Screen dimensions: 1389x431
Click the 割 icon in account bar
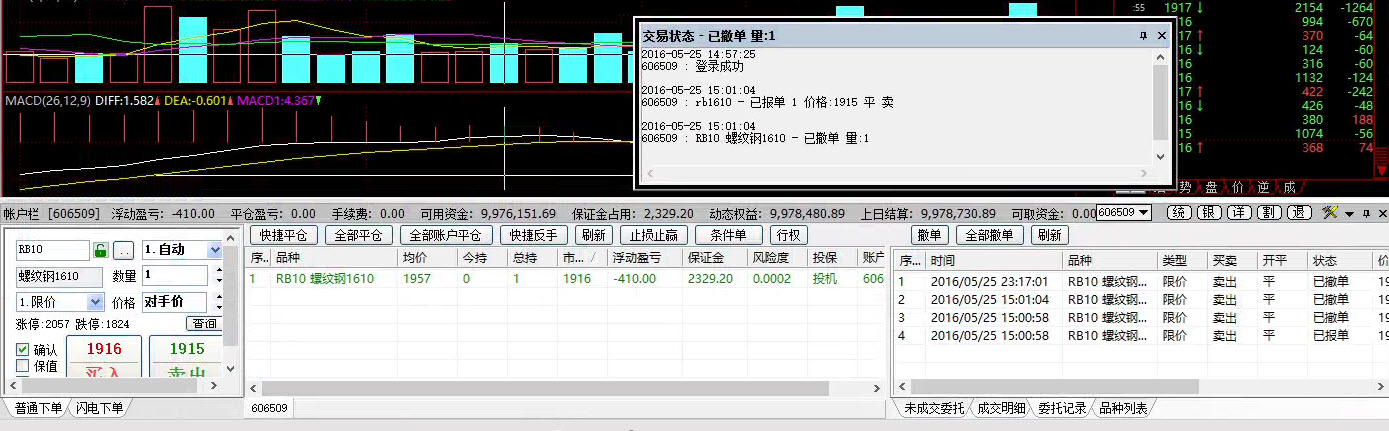point(1268,213)
